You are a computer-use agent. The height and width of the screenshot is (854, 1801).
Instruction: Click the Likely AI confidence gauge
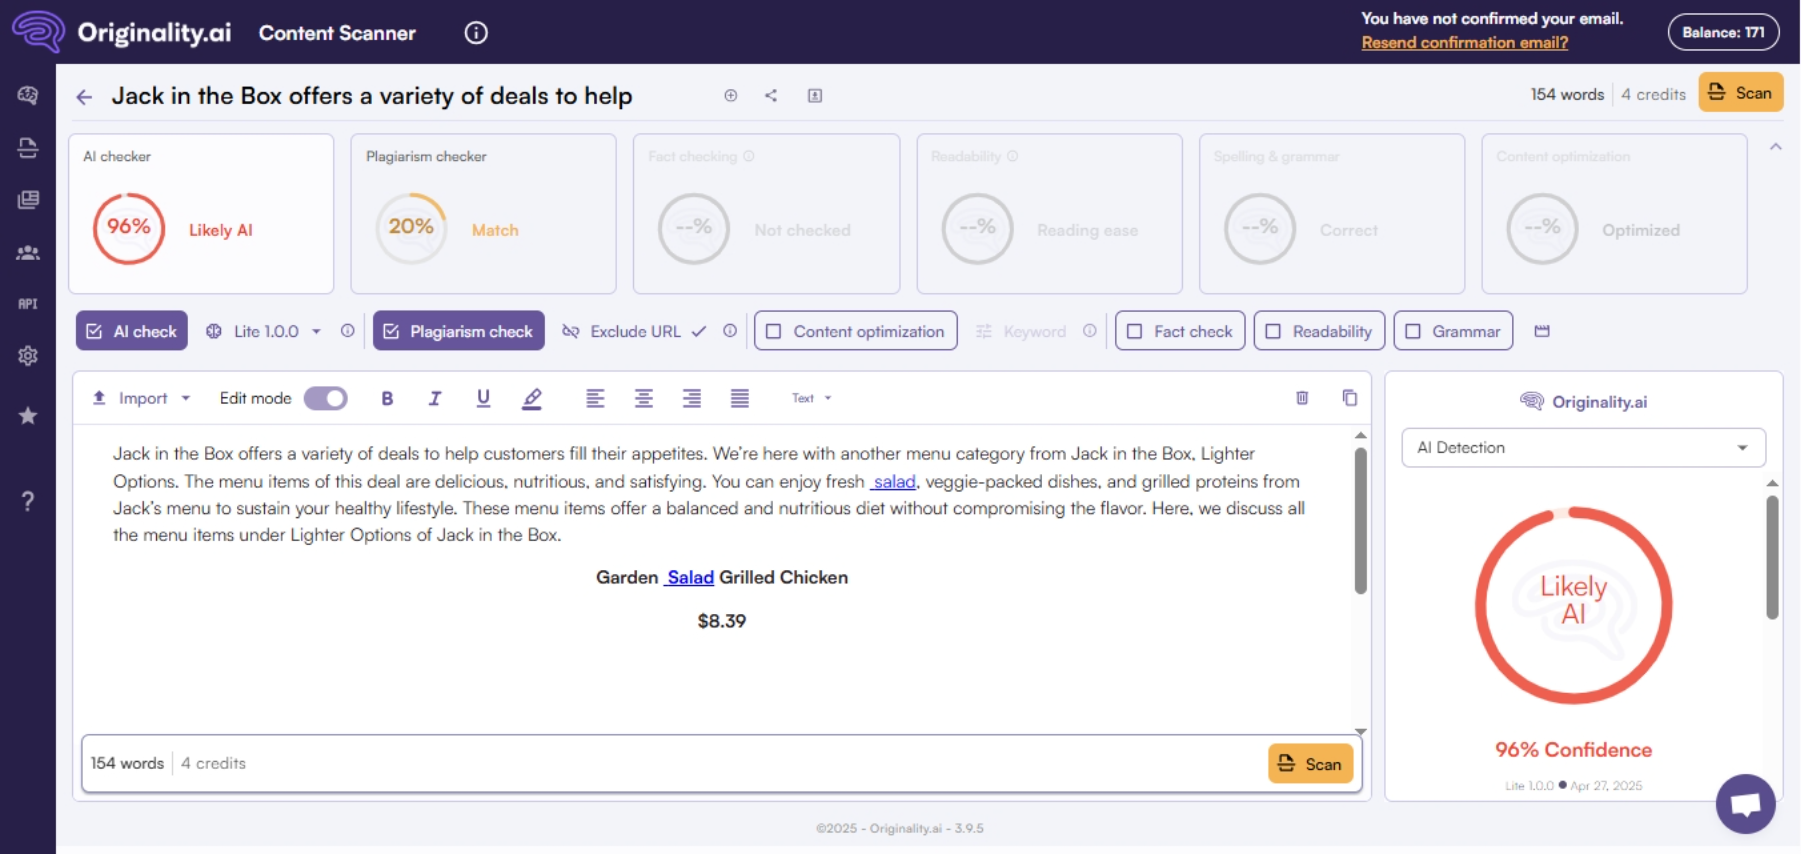1574,606
